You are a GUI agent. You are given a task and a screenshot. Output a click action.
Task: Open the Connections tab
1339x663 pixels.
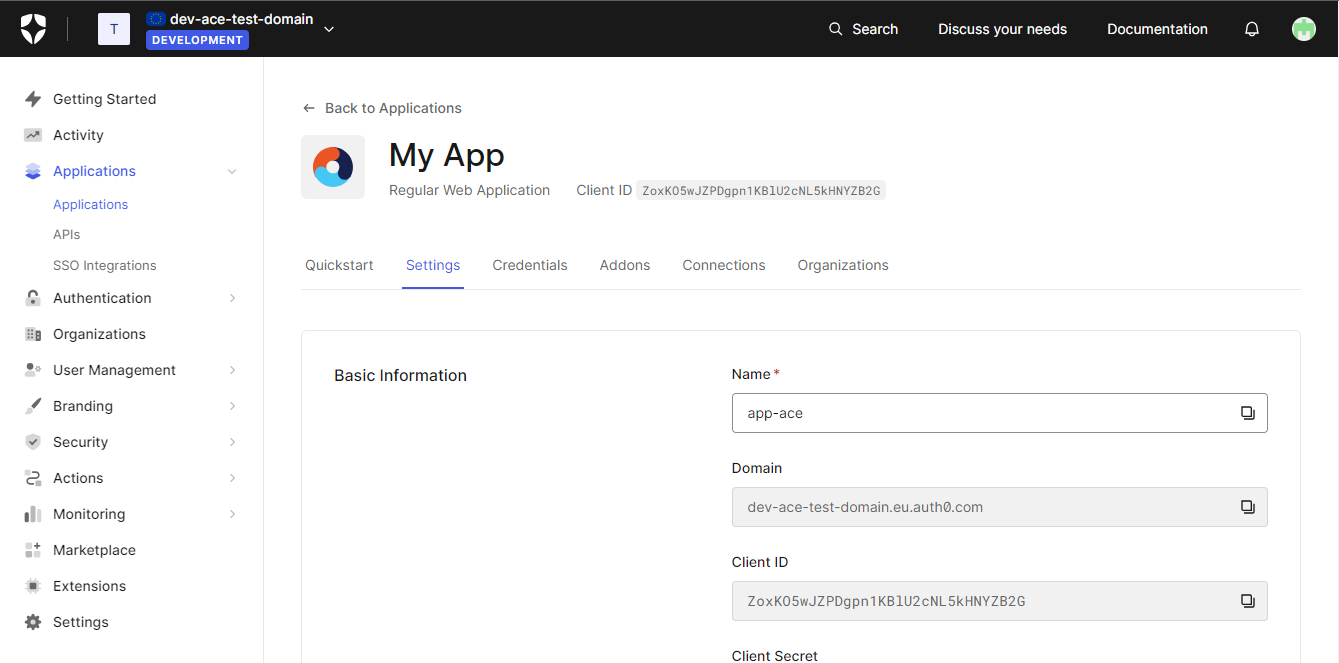pyautogui.click(x=723, y=264)
